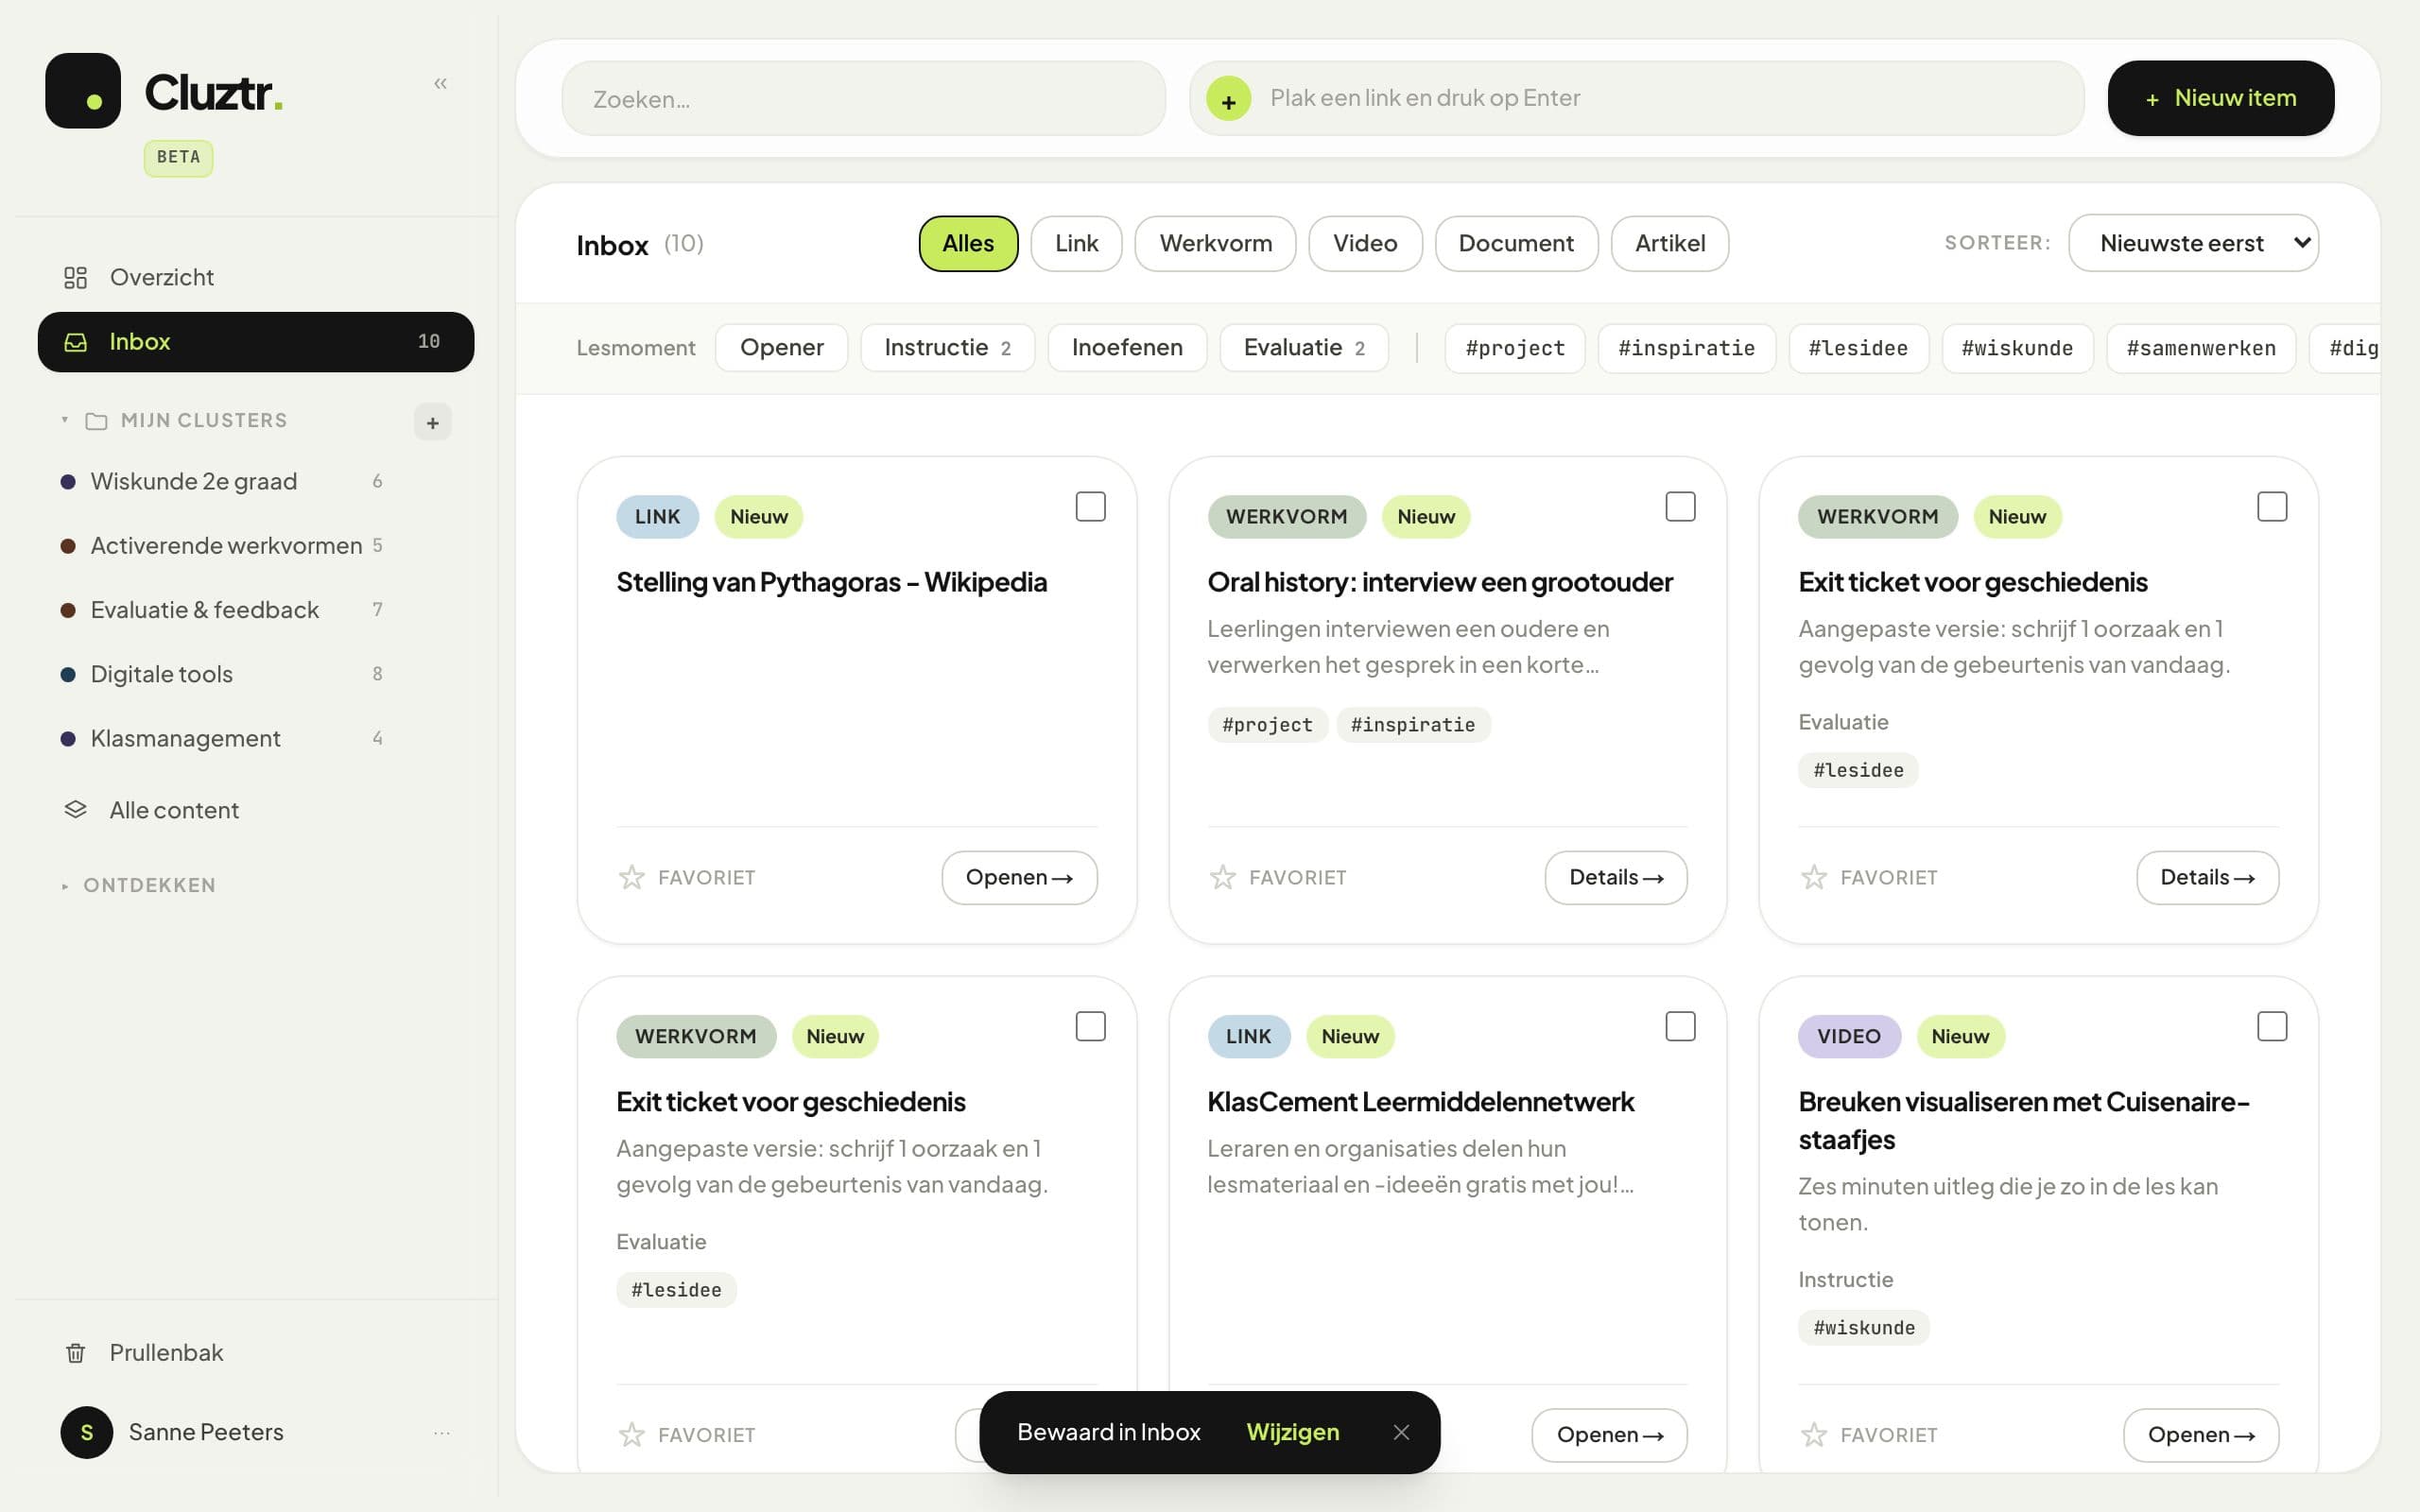Click the Nieuw item button

2220,98
